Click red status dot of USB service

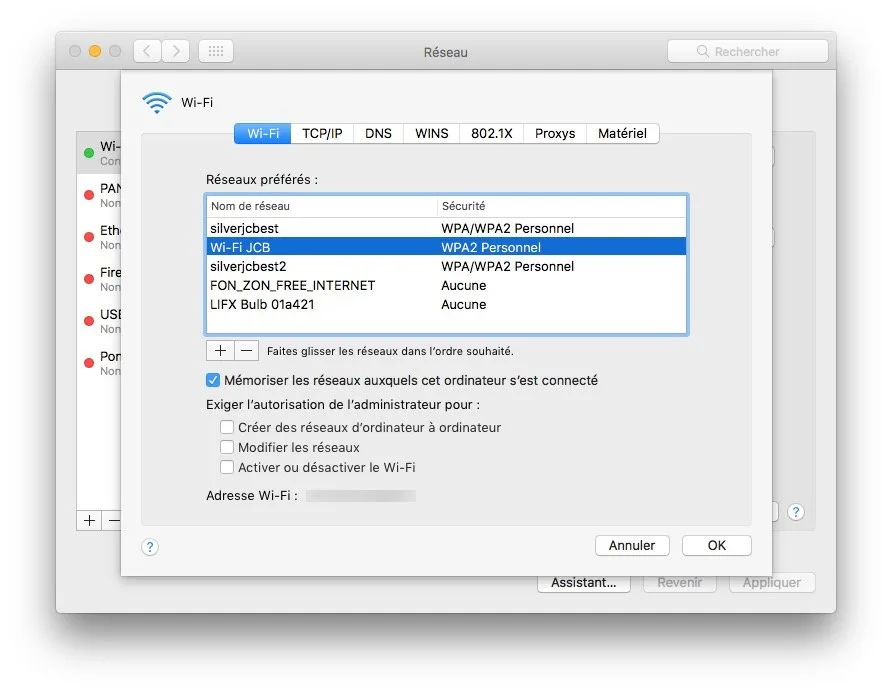pos(89,321)
